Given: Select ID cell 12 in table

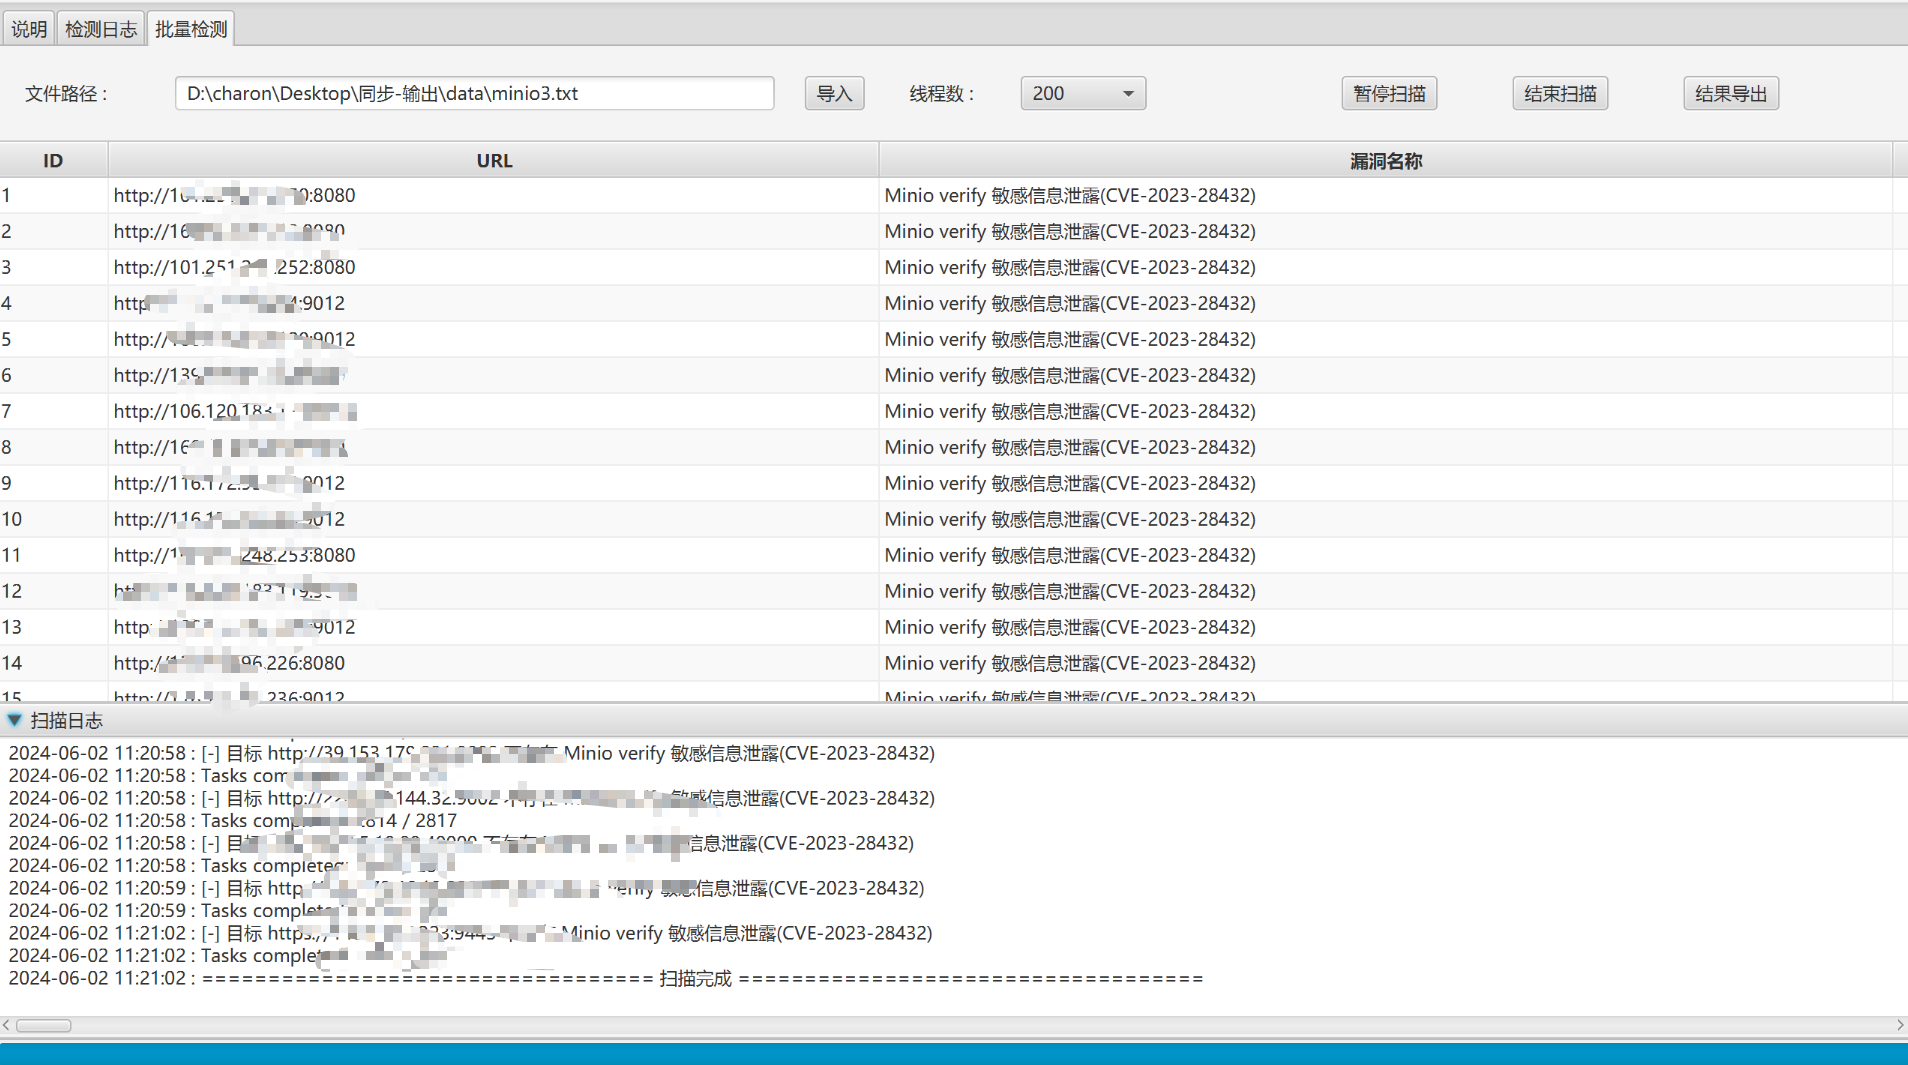Looking at the screenshot, I should pos(53,591).
